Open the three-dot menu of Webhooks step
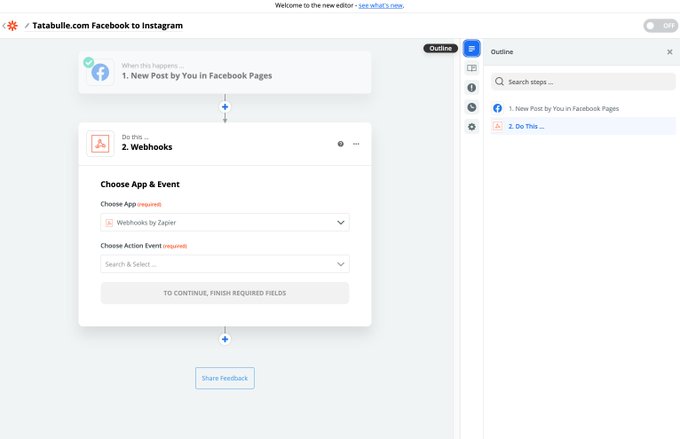Viewport: 680px width, 439px height. click(356, 144)
